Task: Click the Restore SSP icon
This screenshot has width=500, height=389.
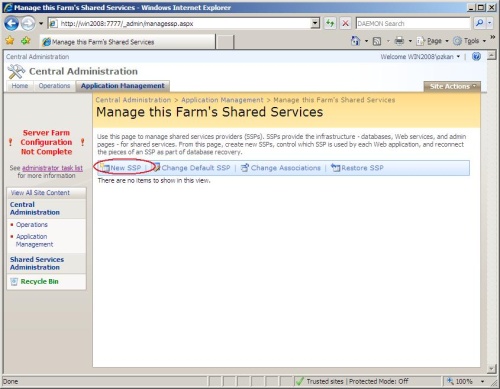Action: (335, 168)
